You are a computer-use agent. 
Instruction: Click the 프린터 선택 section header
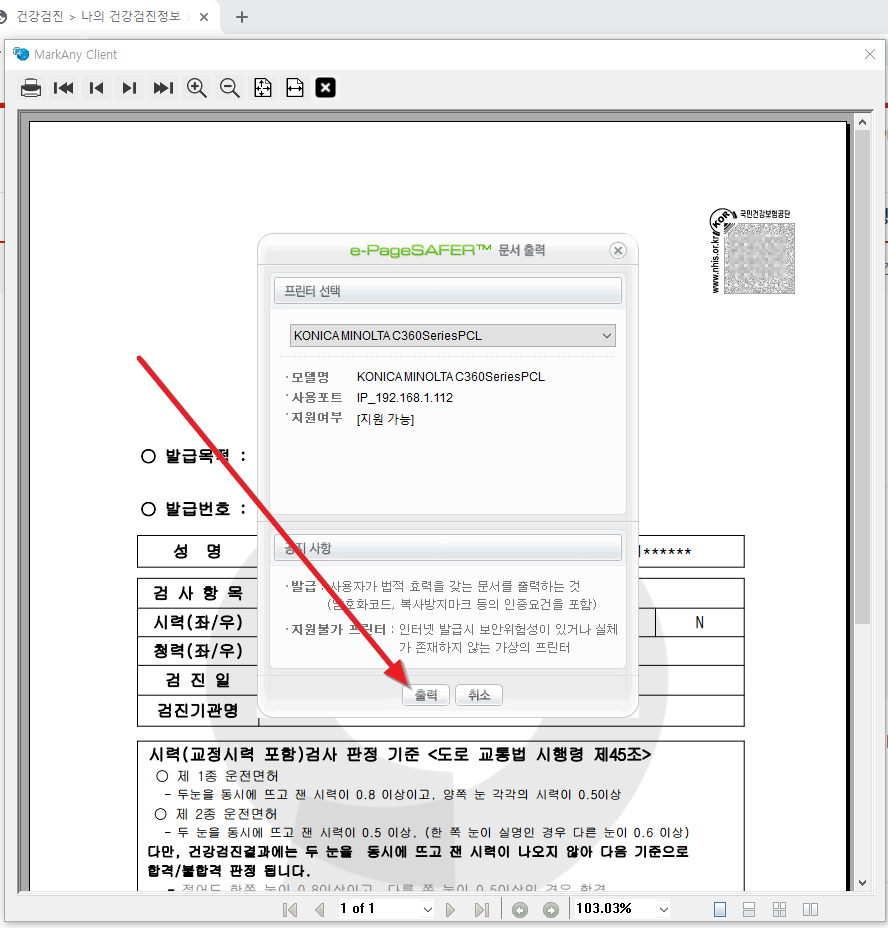(x=448, y=291)
